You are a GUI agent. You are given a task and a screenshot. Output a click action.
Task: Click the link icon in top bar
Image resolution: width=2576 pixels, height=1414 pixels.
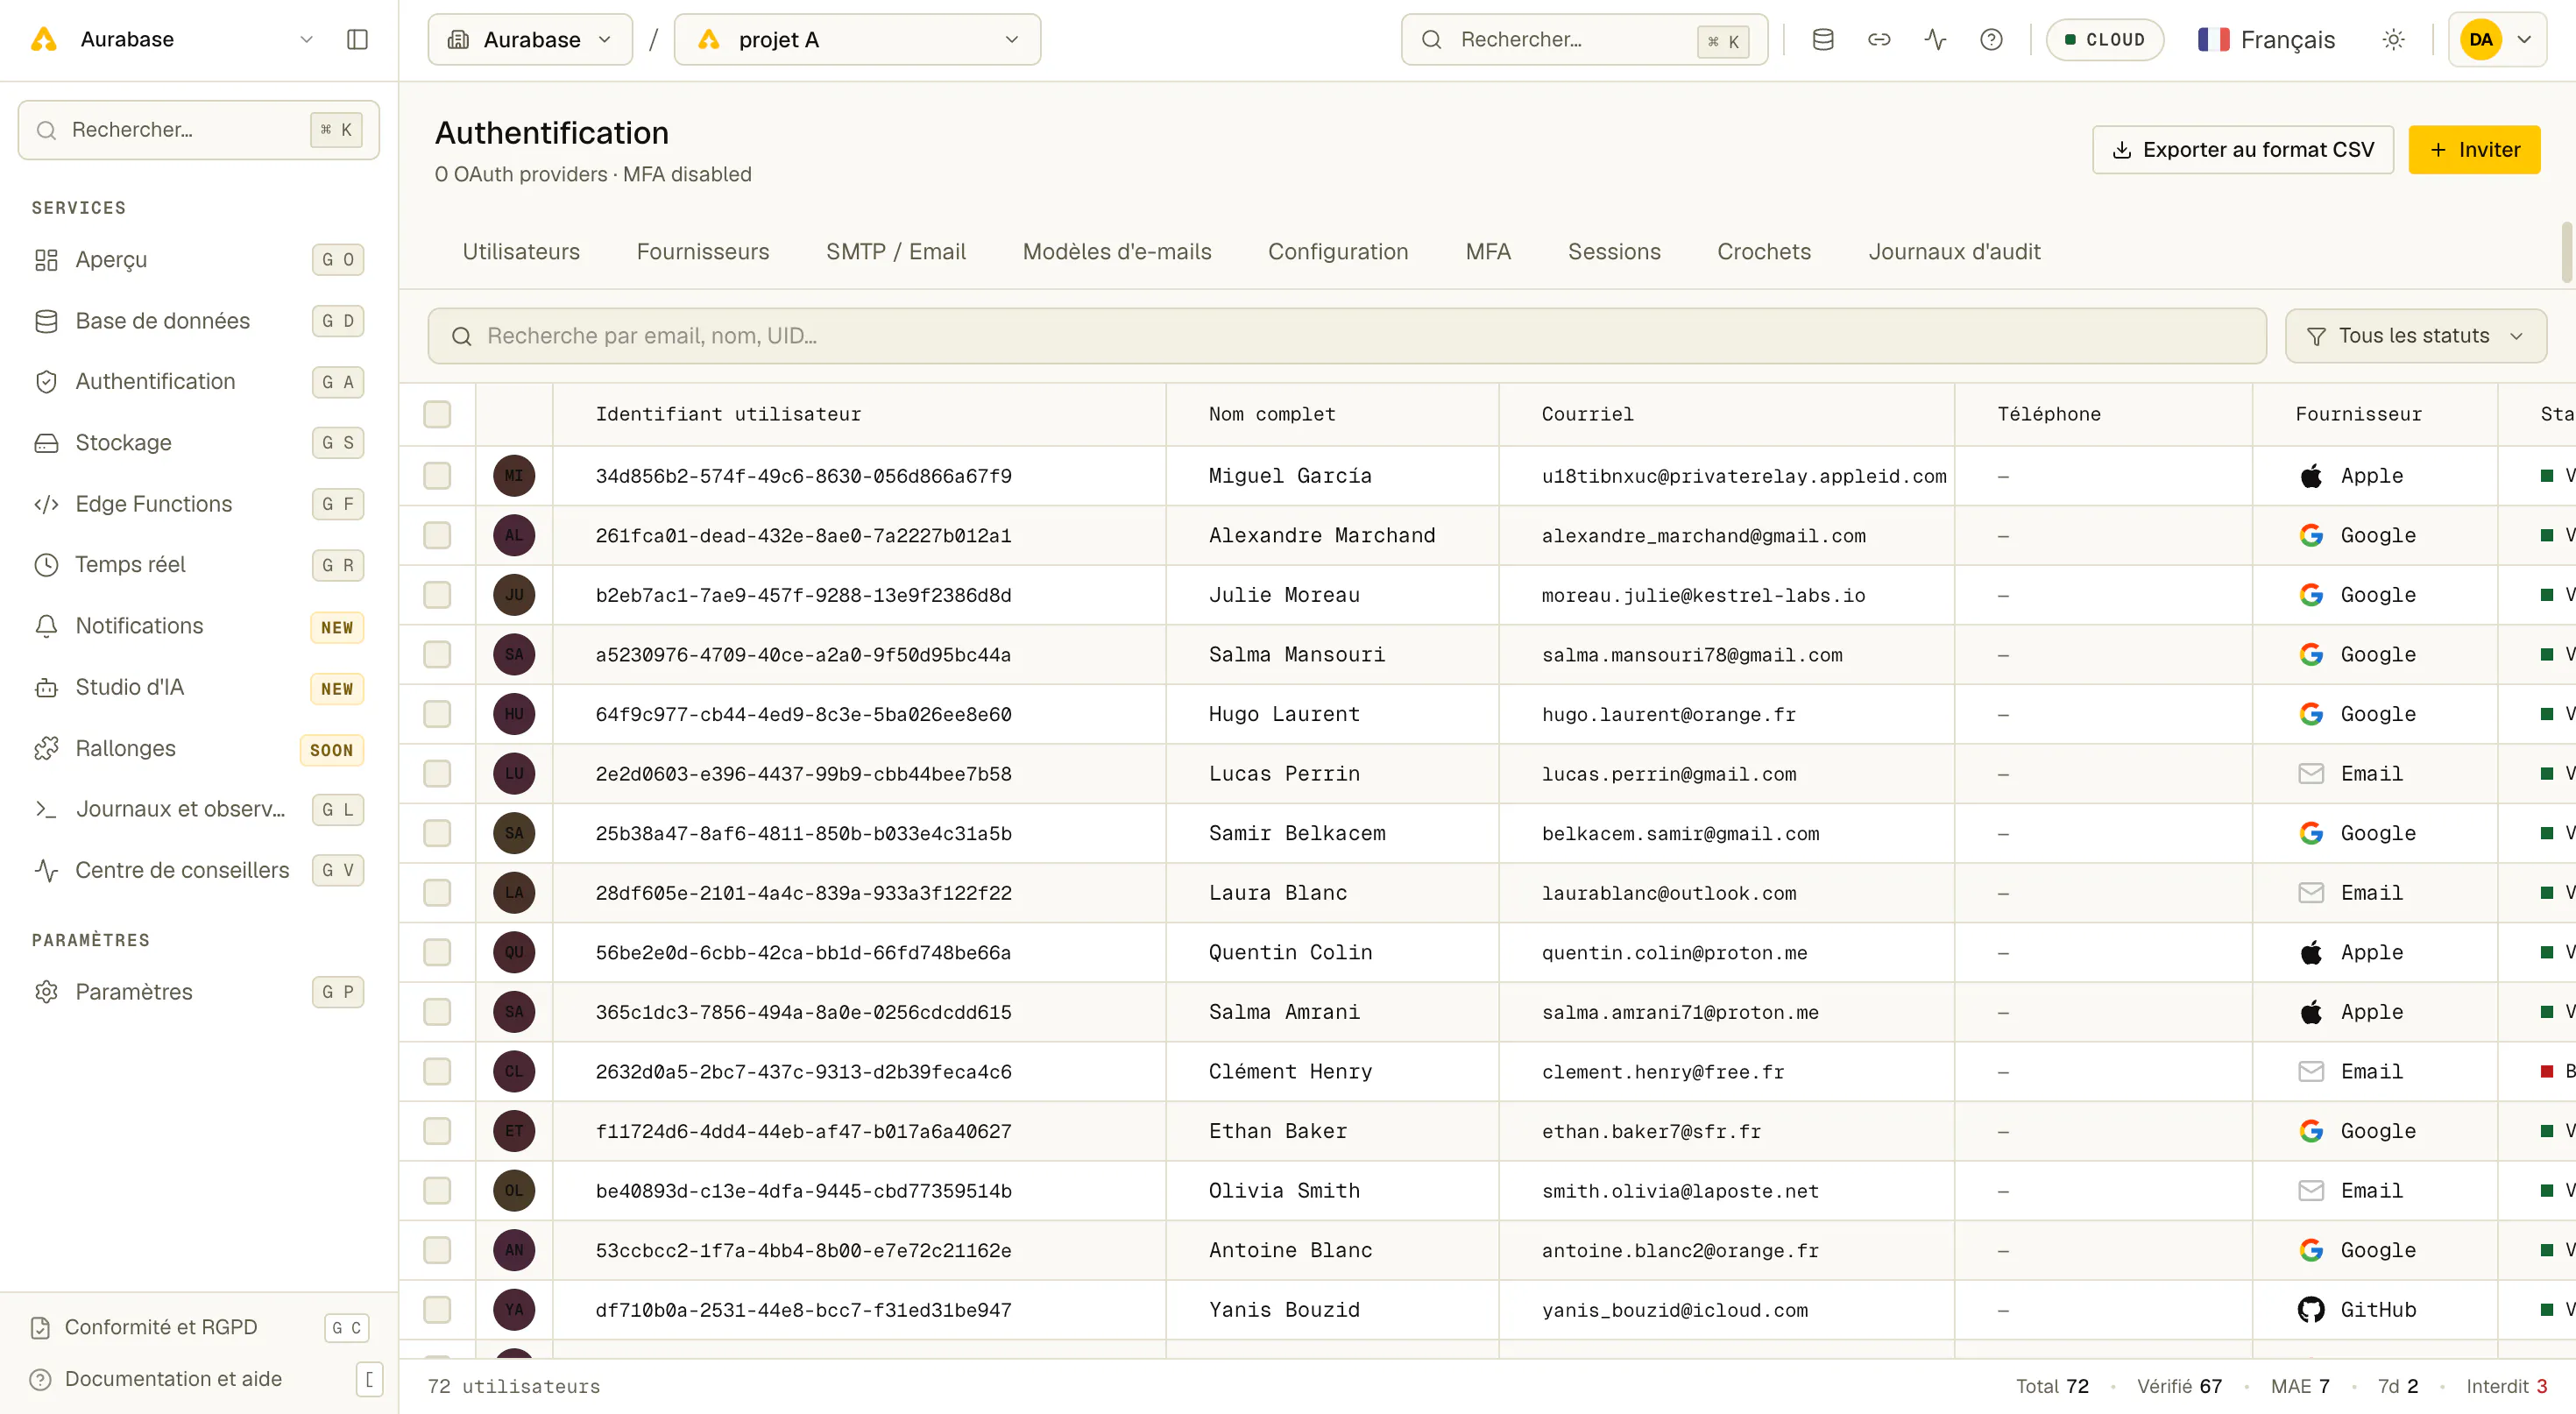(1879, 40)
